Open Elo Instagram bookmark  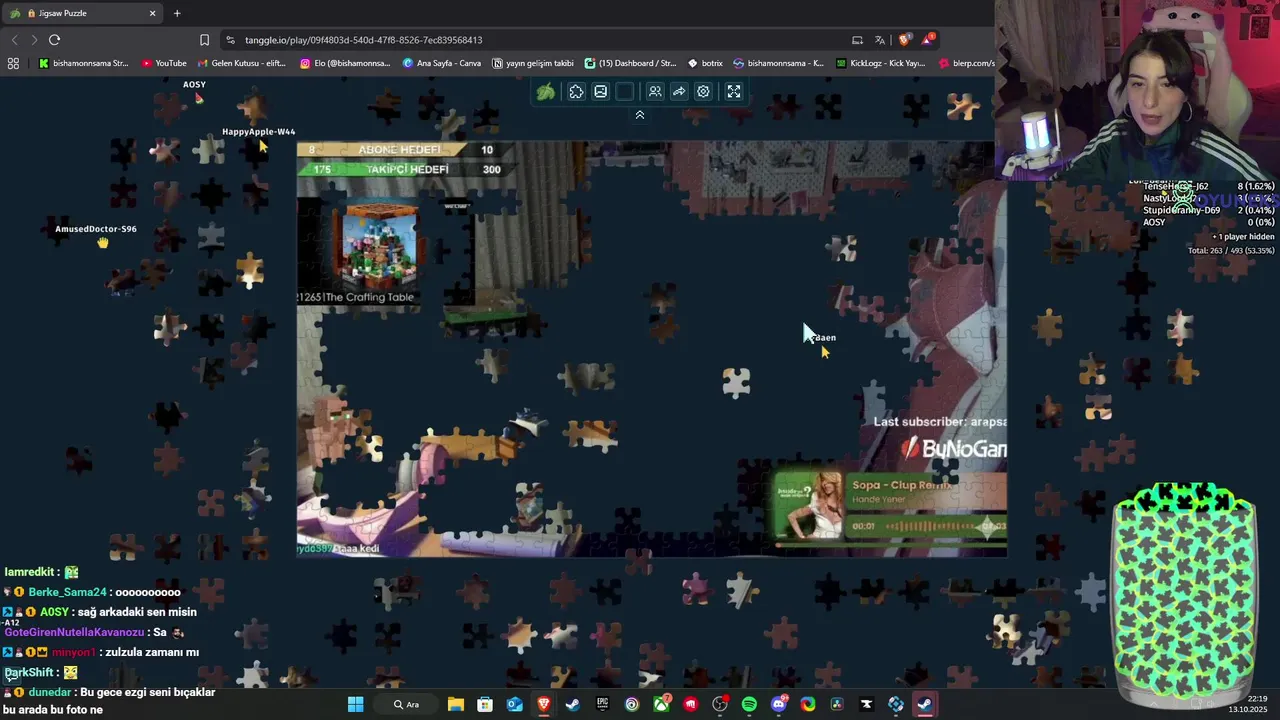(x=345, y=63)
